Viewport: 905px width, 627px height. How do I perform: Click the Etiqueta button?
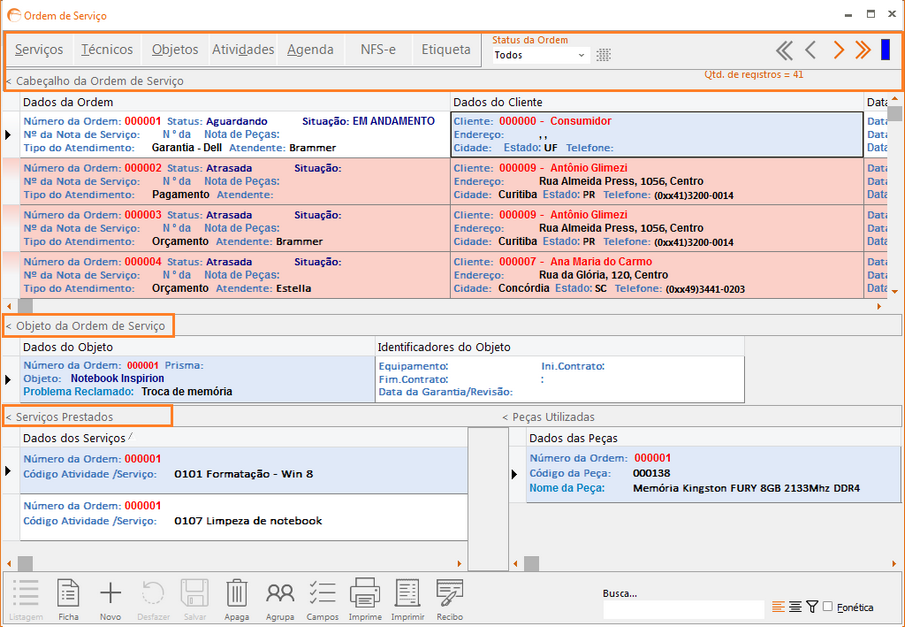pos(445,50)
